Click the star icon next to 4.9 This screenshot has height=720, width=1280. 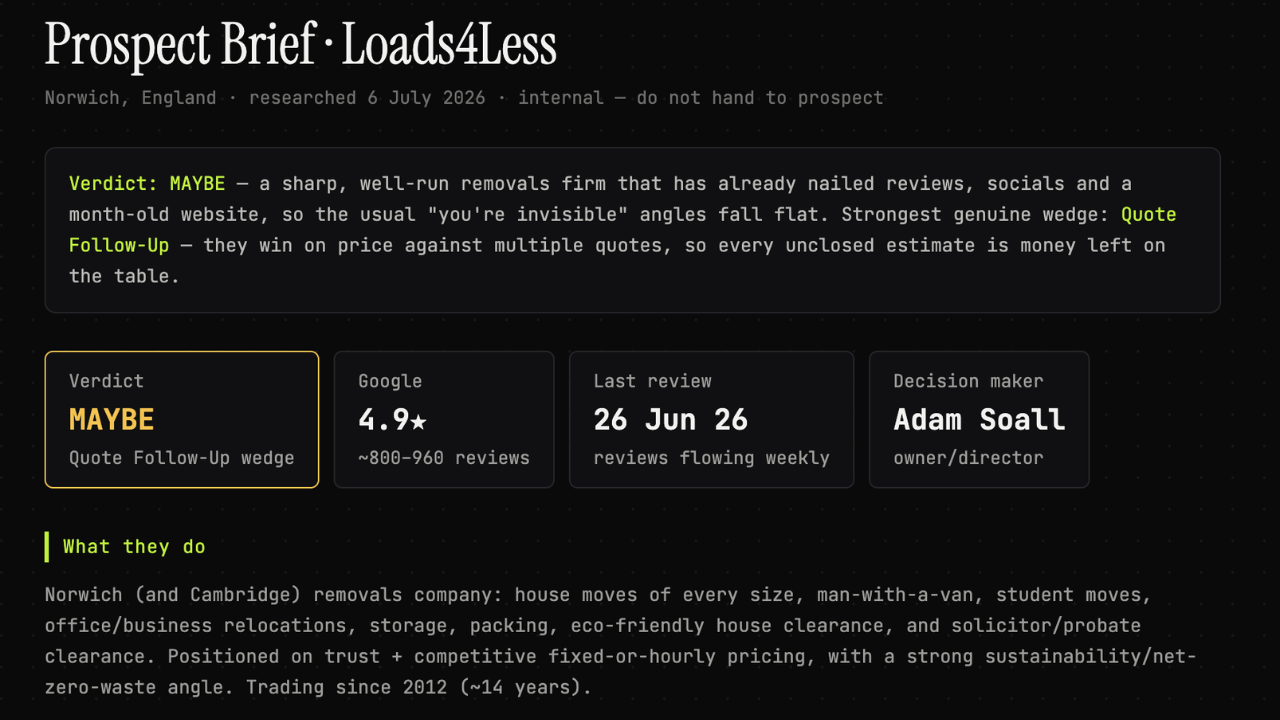[418, 421]
